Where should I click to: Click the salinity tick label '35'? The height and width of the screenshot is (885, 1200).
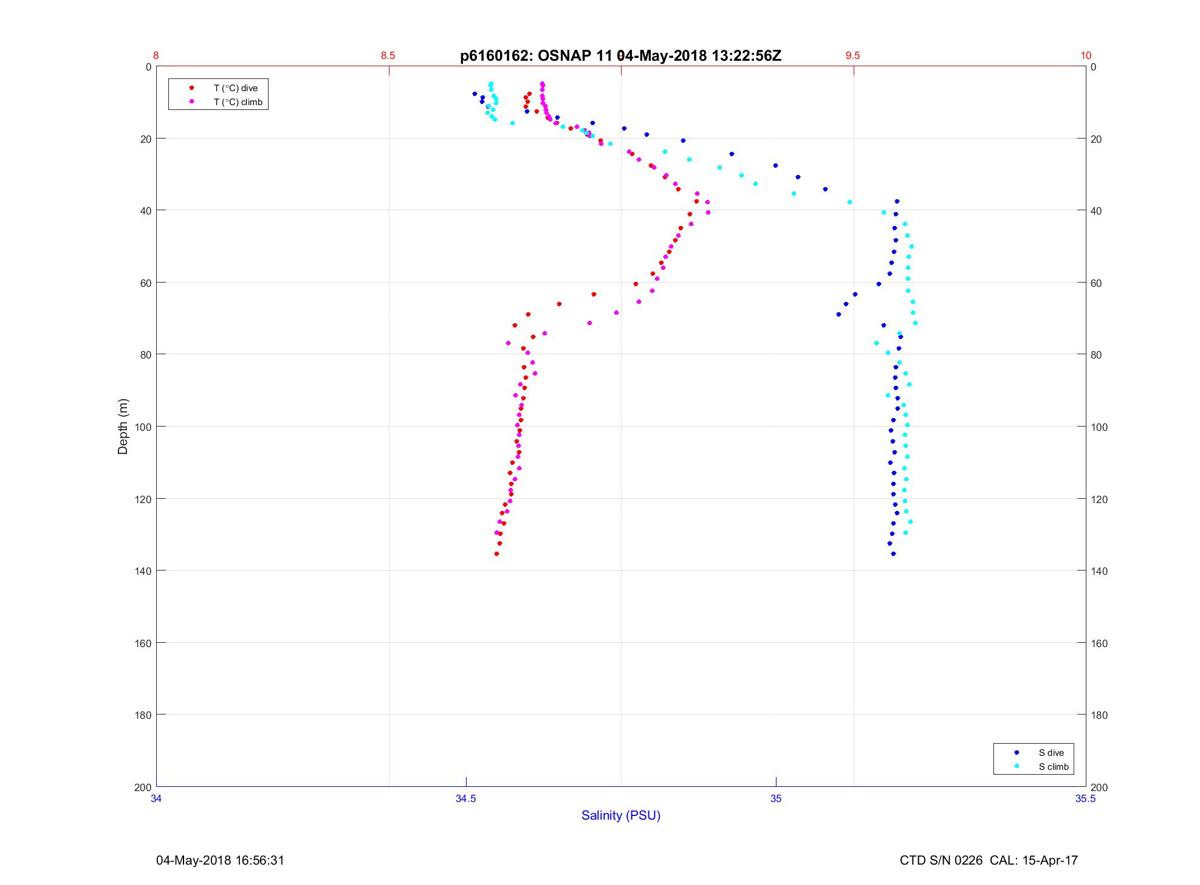click(x=776, y=799)
